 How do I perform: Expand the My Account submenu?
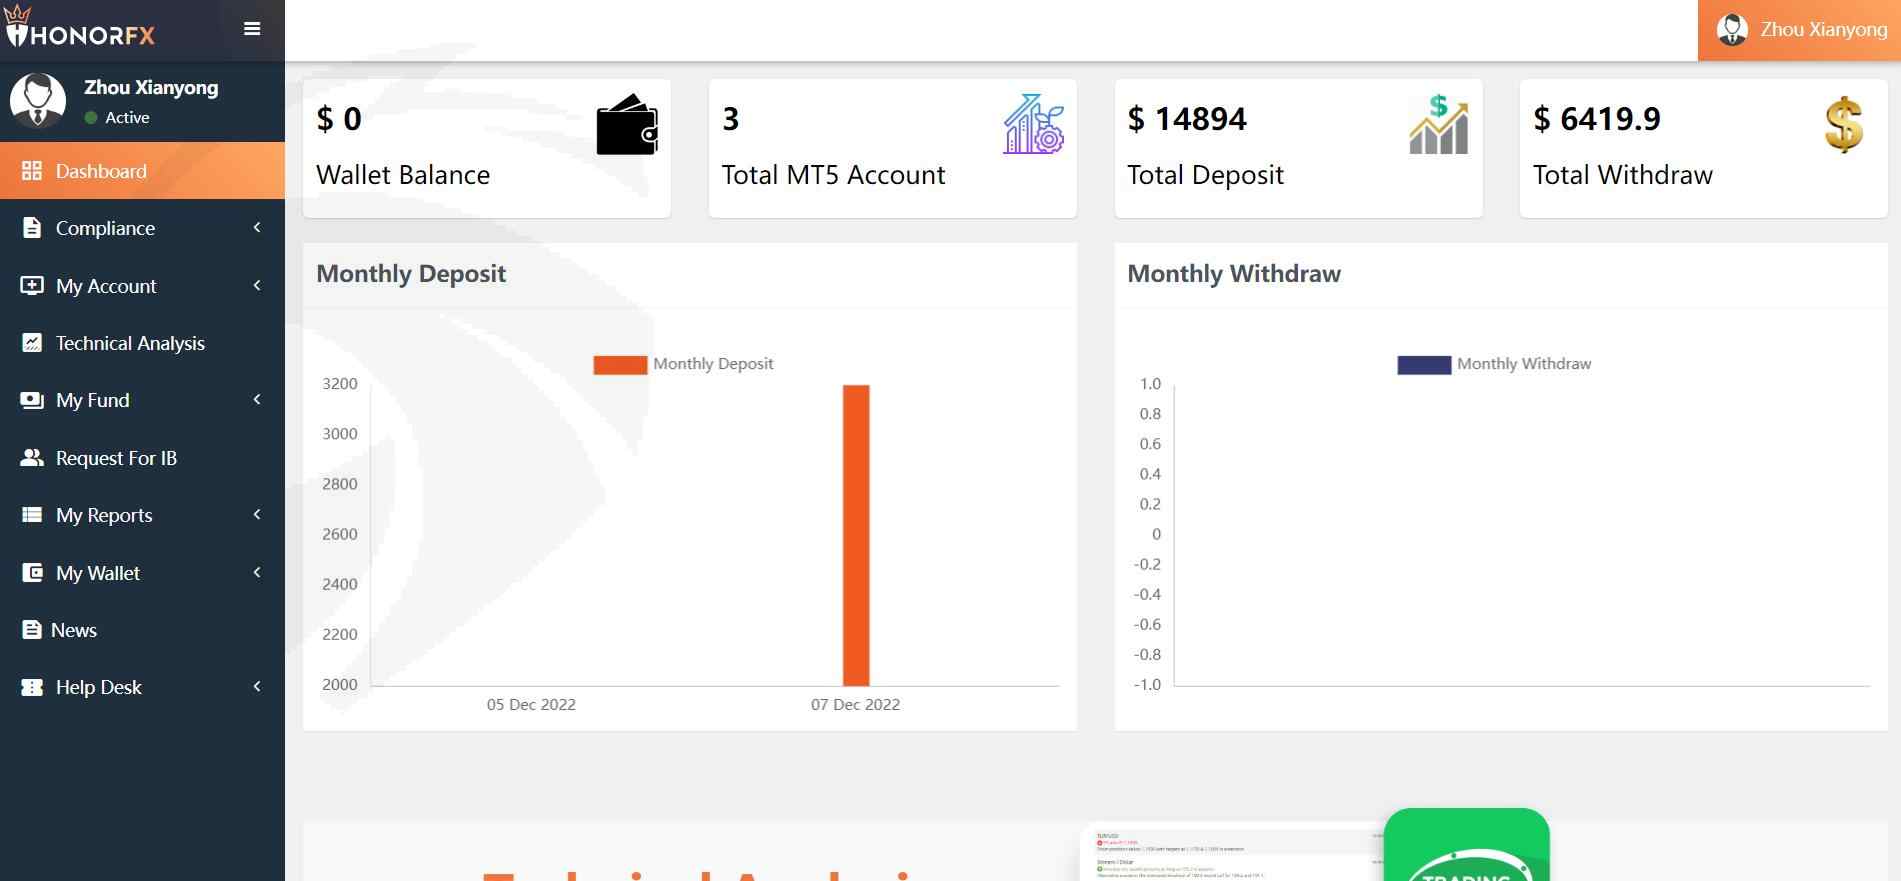point(142,286)
